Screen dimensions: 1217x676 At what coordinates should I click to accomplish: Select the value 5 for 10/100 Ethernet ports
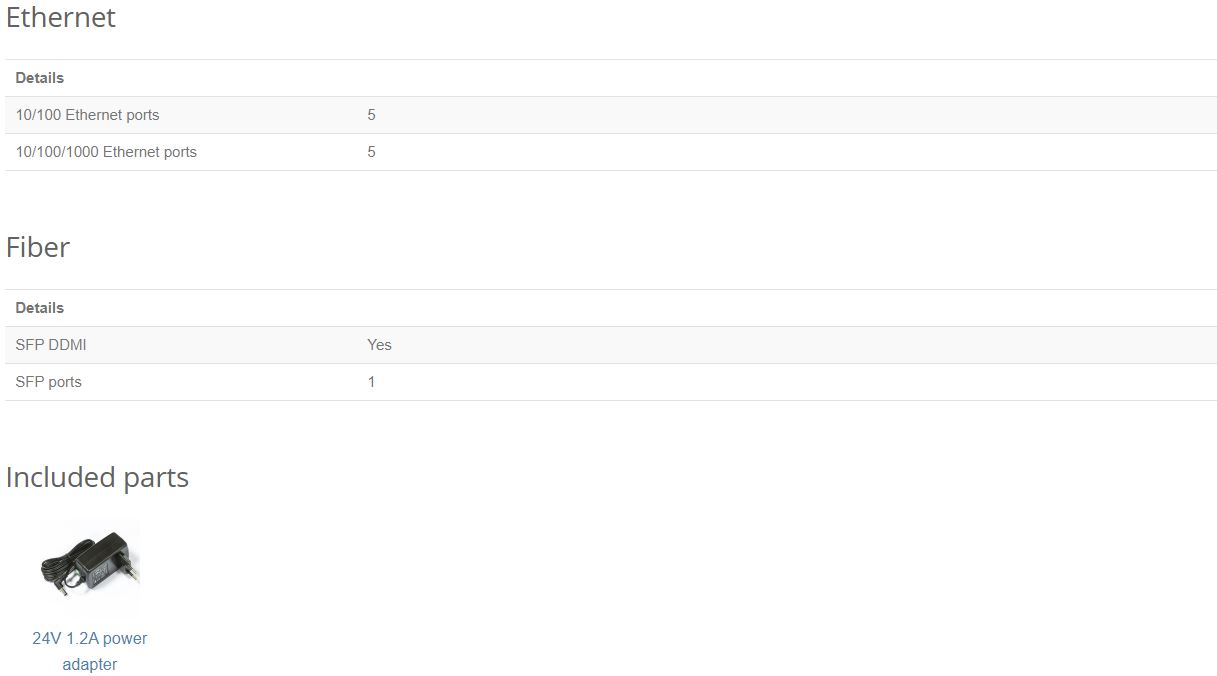click(x=371, y=115)
